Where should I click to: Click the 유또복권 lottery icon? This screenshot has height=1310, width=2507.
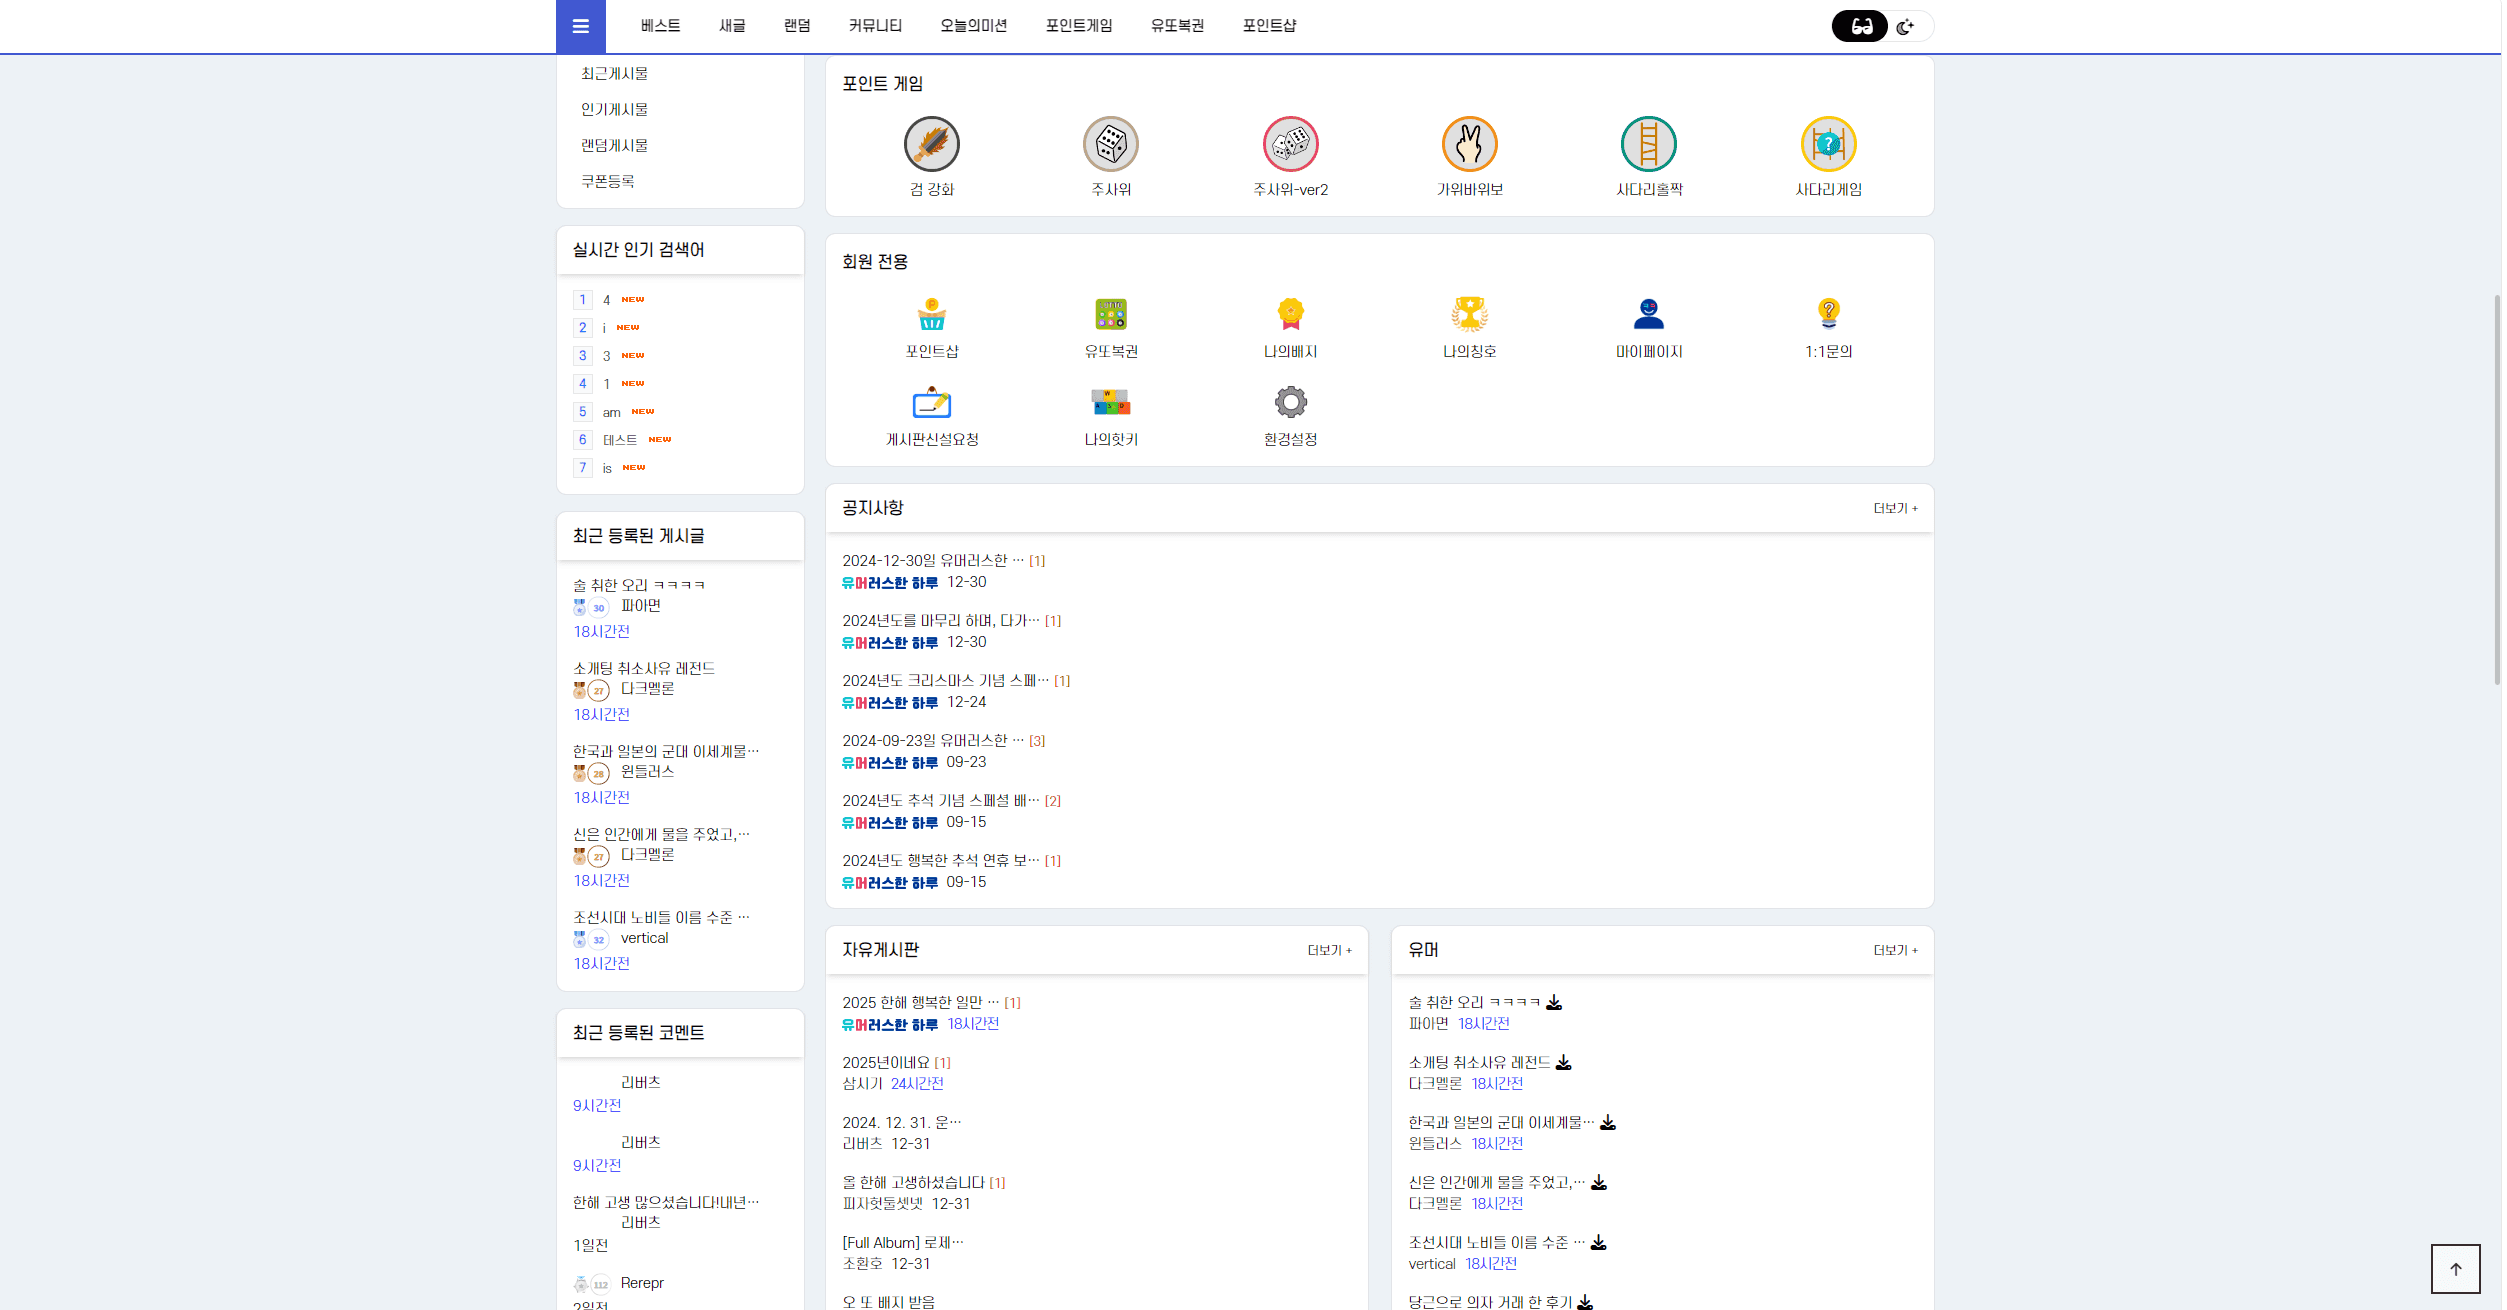(1110, 315)
